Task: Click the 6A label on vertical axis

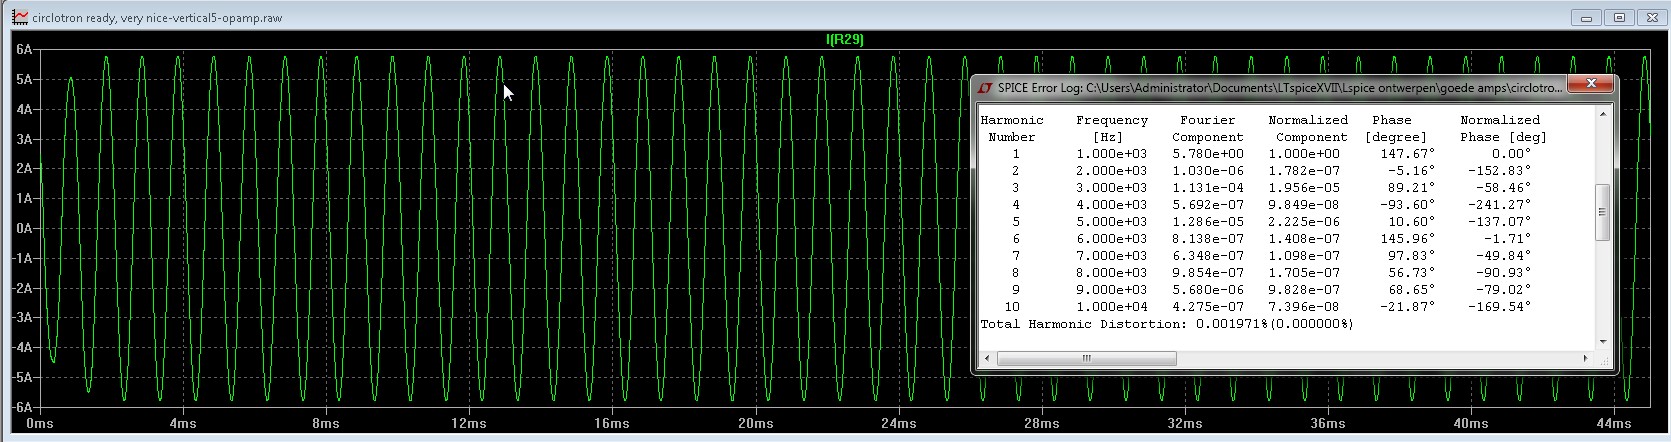Action: pos(24,49)
